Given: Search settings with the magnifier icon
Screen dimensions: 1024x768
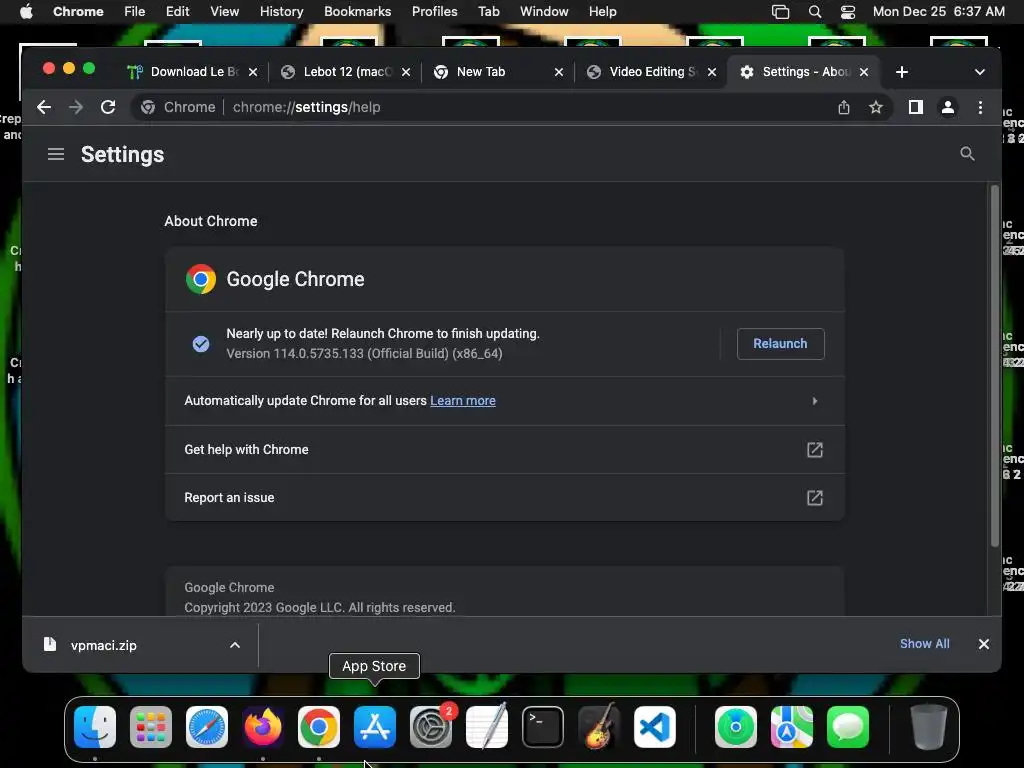Looking at the screenshot, I should [x=967, y=154].
